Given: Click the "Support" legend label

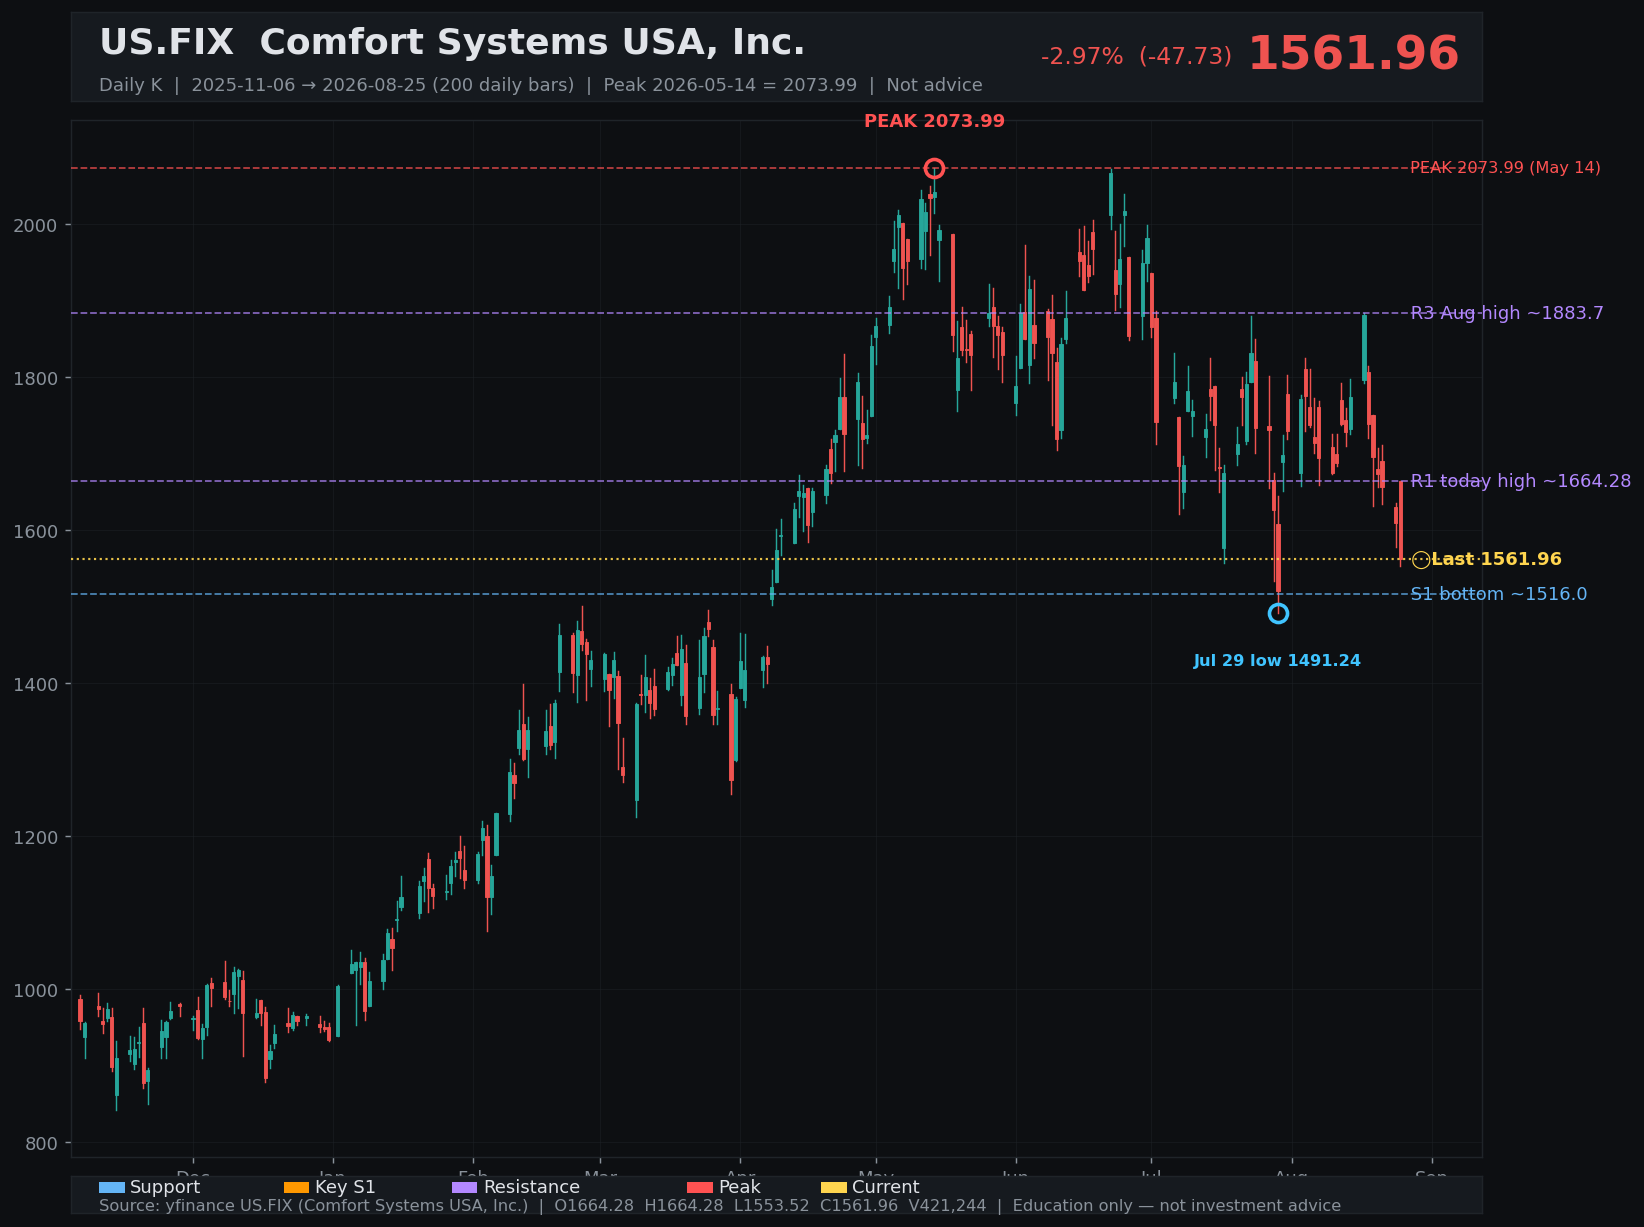Looking at the screenshot, I should pyautogui.click(x=165, y=1188).
